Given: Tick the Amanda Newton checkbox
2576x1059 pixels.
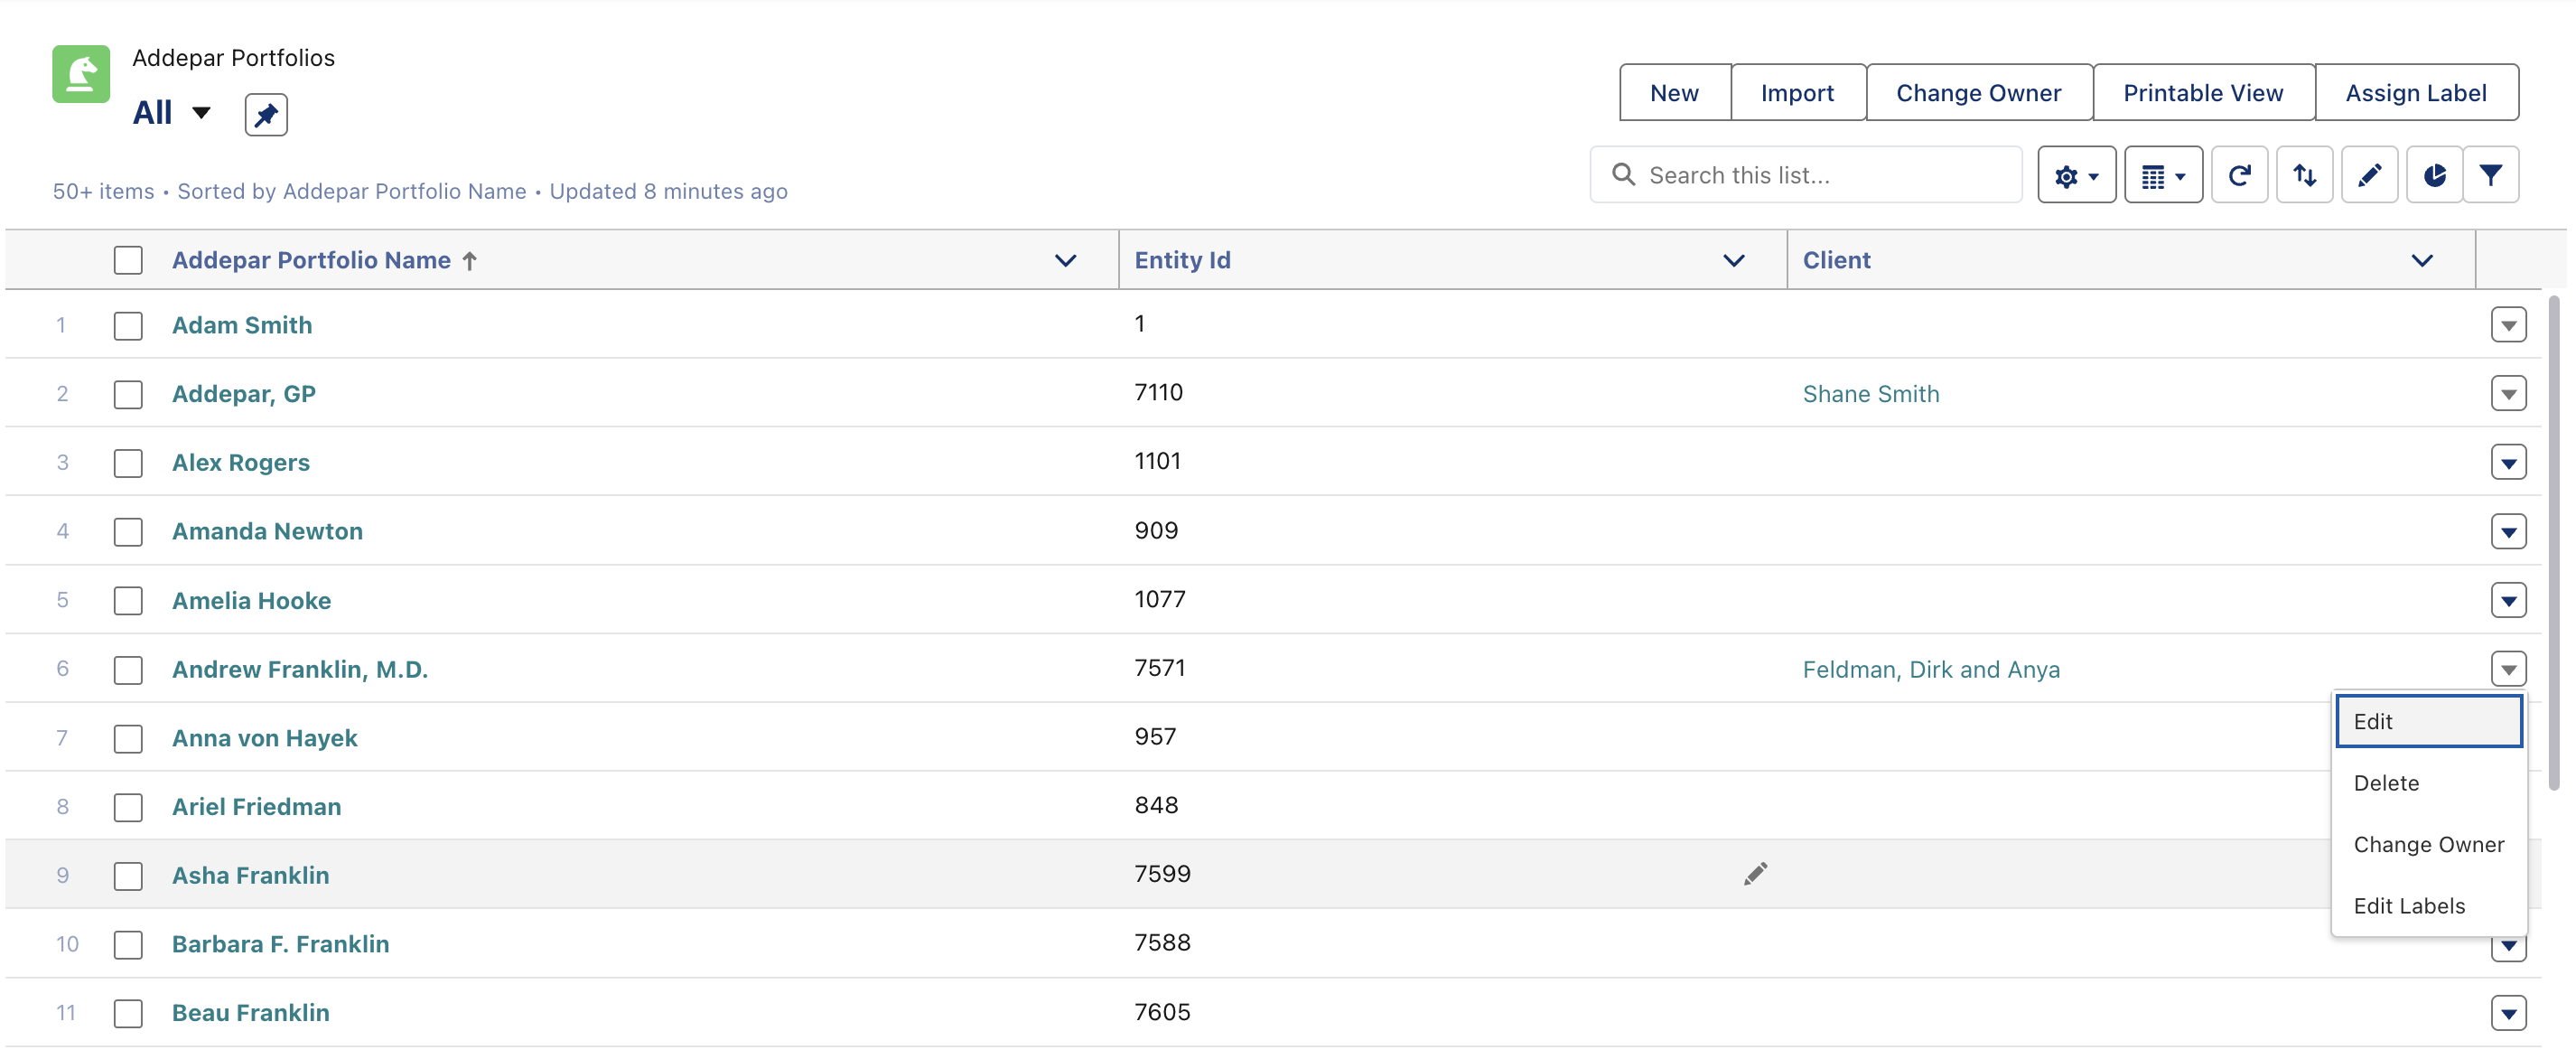Looking at the screenshot, I should tap(128, 532).
